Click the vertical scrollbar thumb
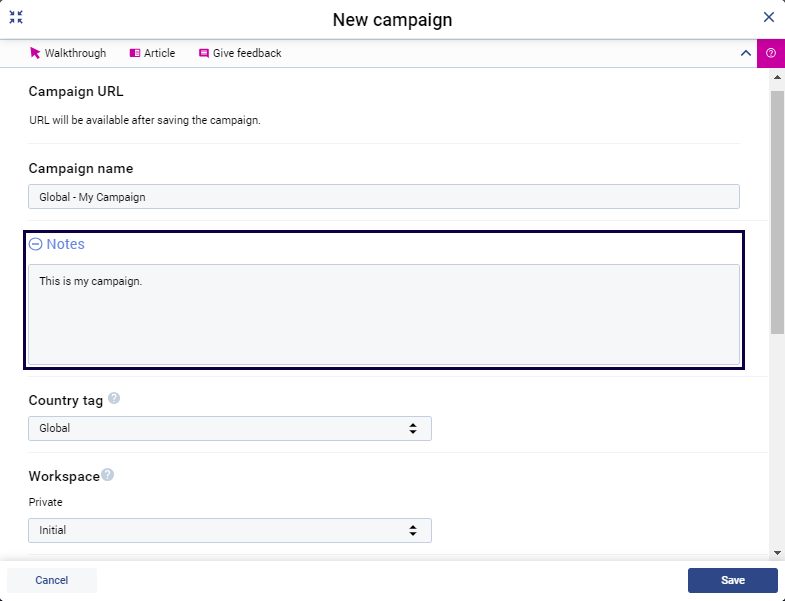 (x=777, y=210)
